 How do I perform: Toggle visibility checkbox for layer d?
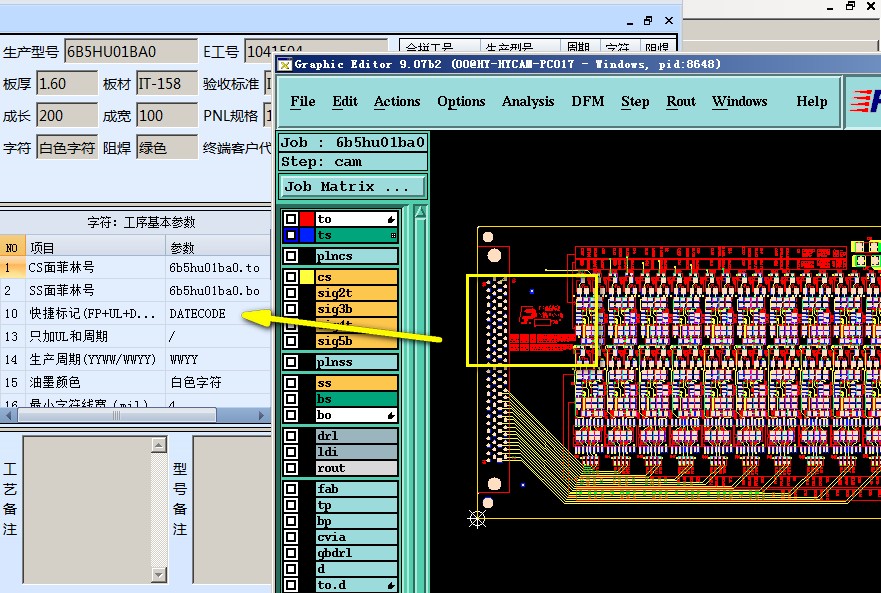pyautogui.click(x=291, y=568)
